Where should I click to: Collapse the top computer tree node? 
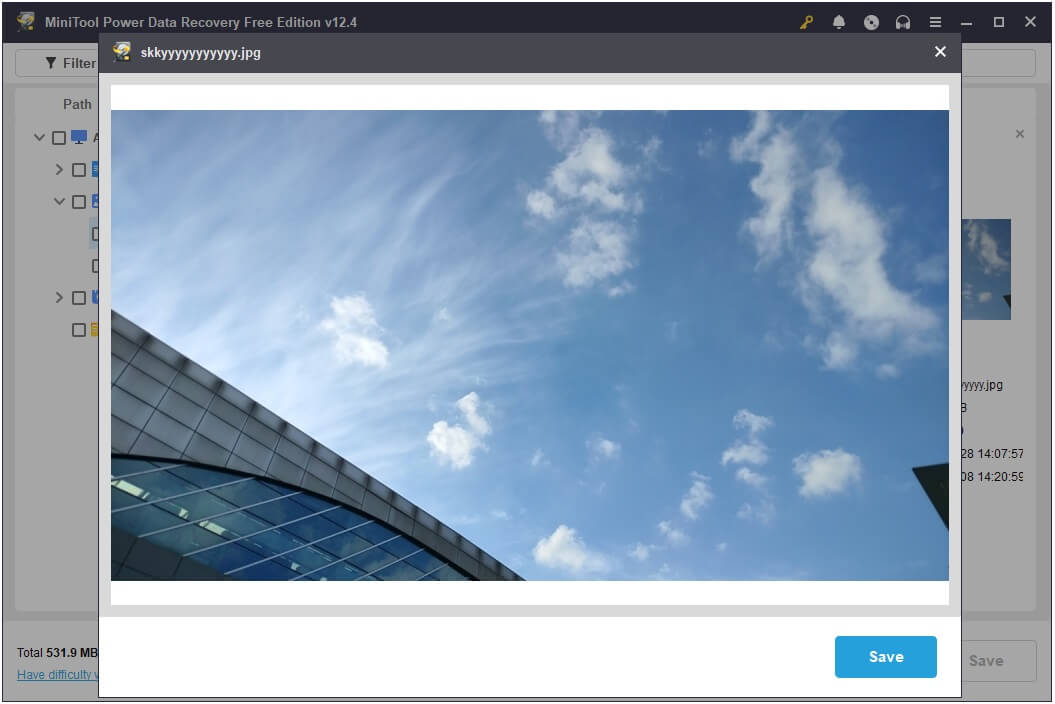39,137
